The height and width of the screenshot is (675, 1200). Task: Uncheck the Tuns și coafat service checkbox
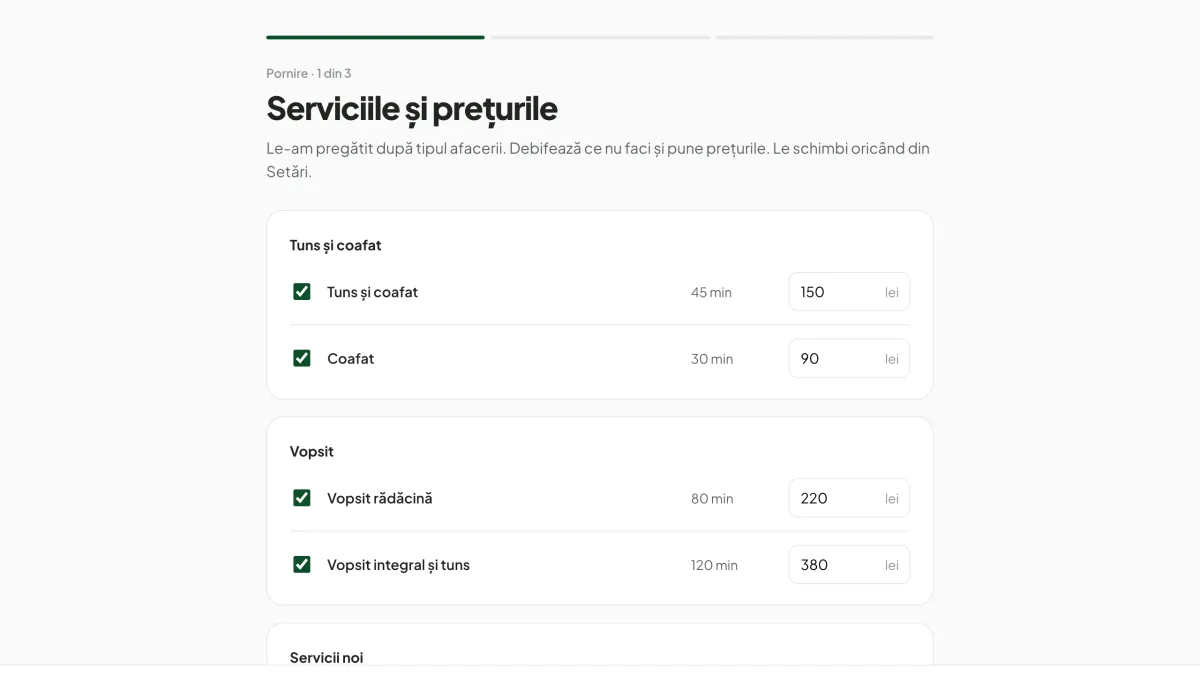pyautogui.click(x=301, y=292)
